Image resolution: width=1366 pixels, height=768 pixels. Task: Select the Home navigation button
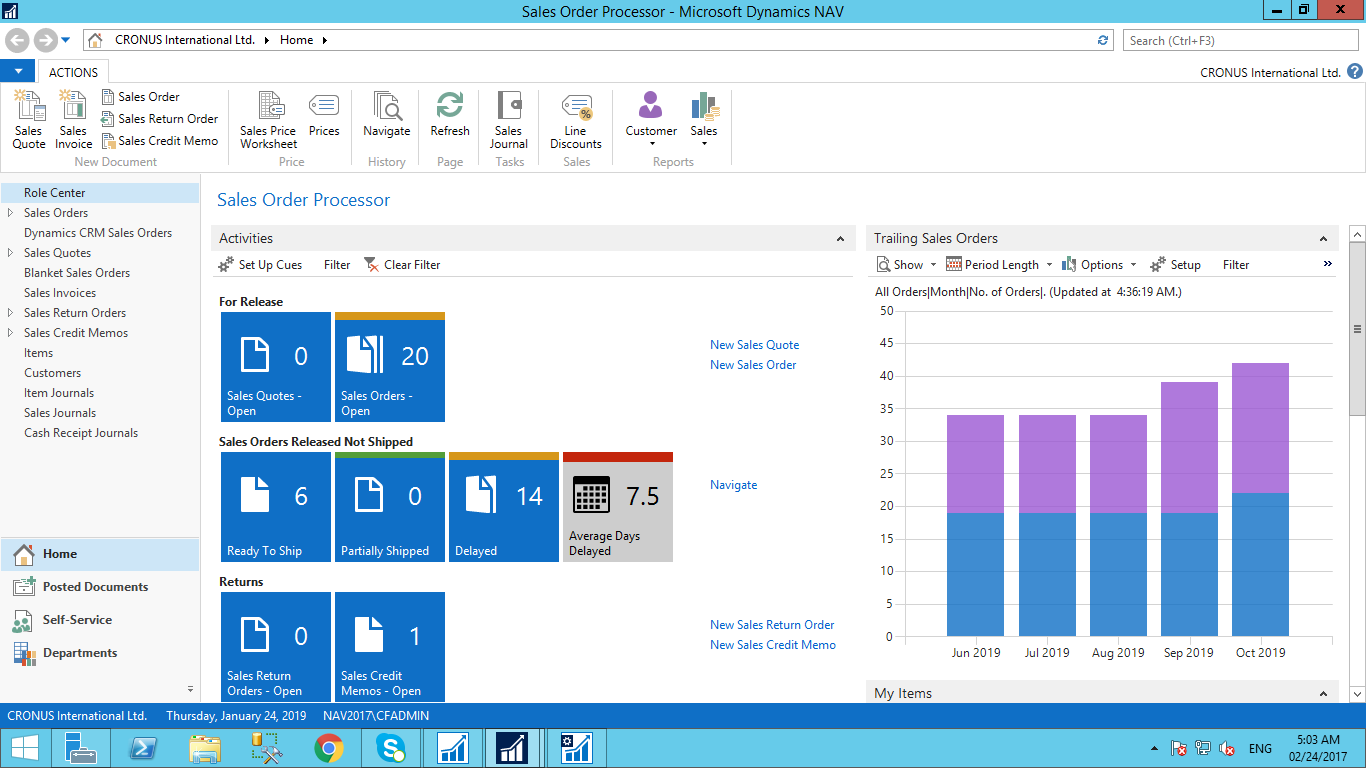pos(100,554)
